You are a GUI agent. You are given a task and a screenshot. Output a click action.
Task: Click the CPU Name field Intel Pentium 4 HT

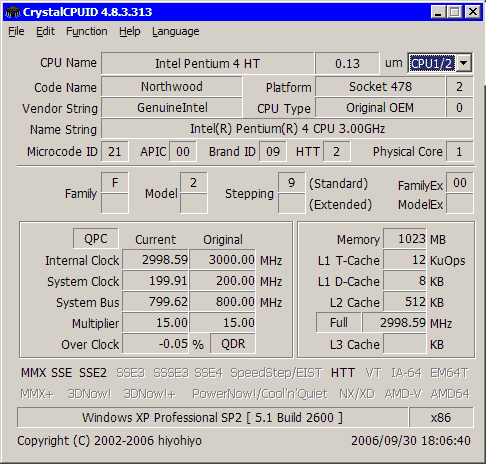point(207,63)
